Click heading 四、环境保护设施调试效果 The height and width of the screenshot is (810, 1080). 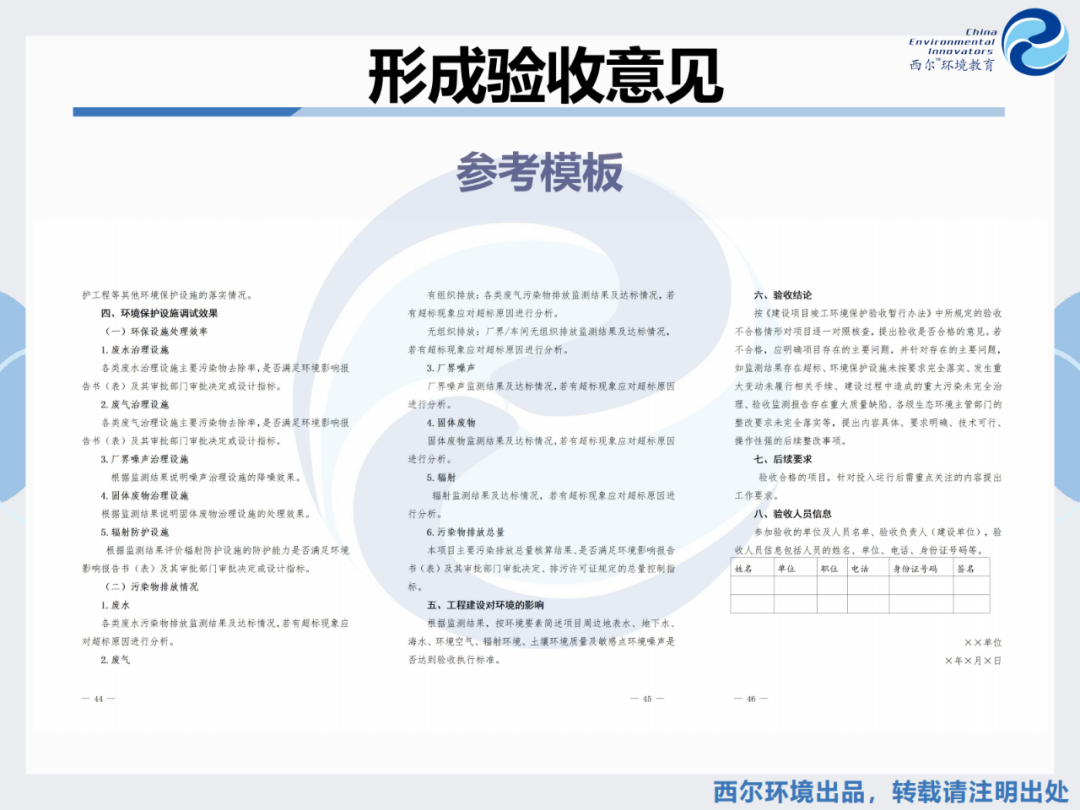point(159,313)
